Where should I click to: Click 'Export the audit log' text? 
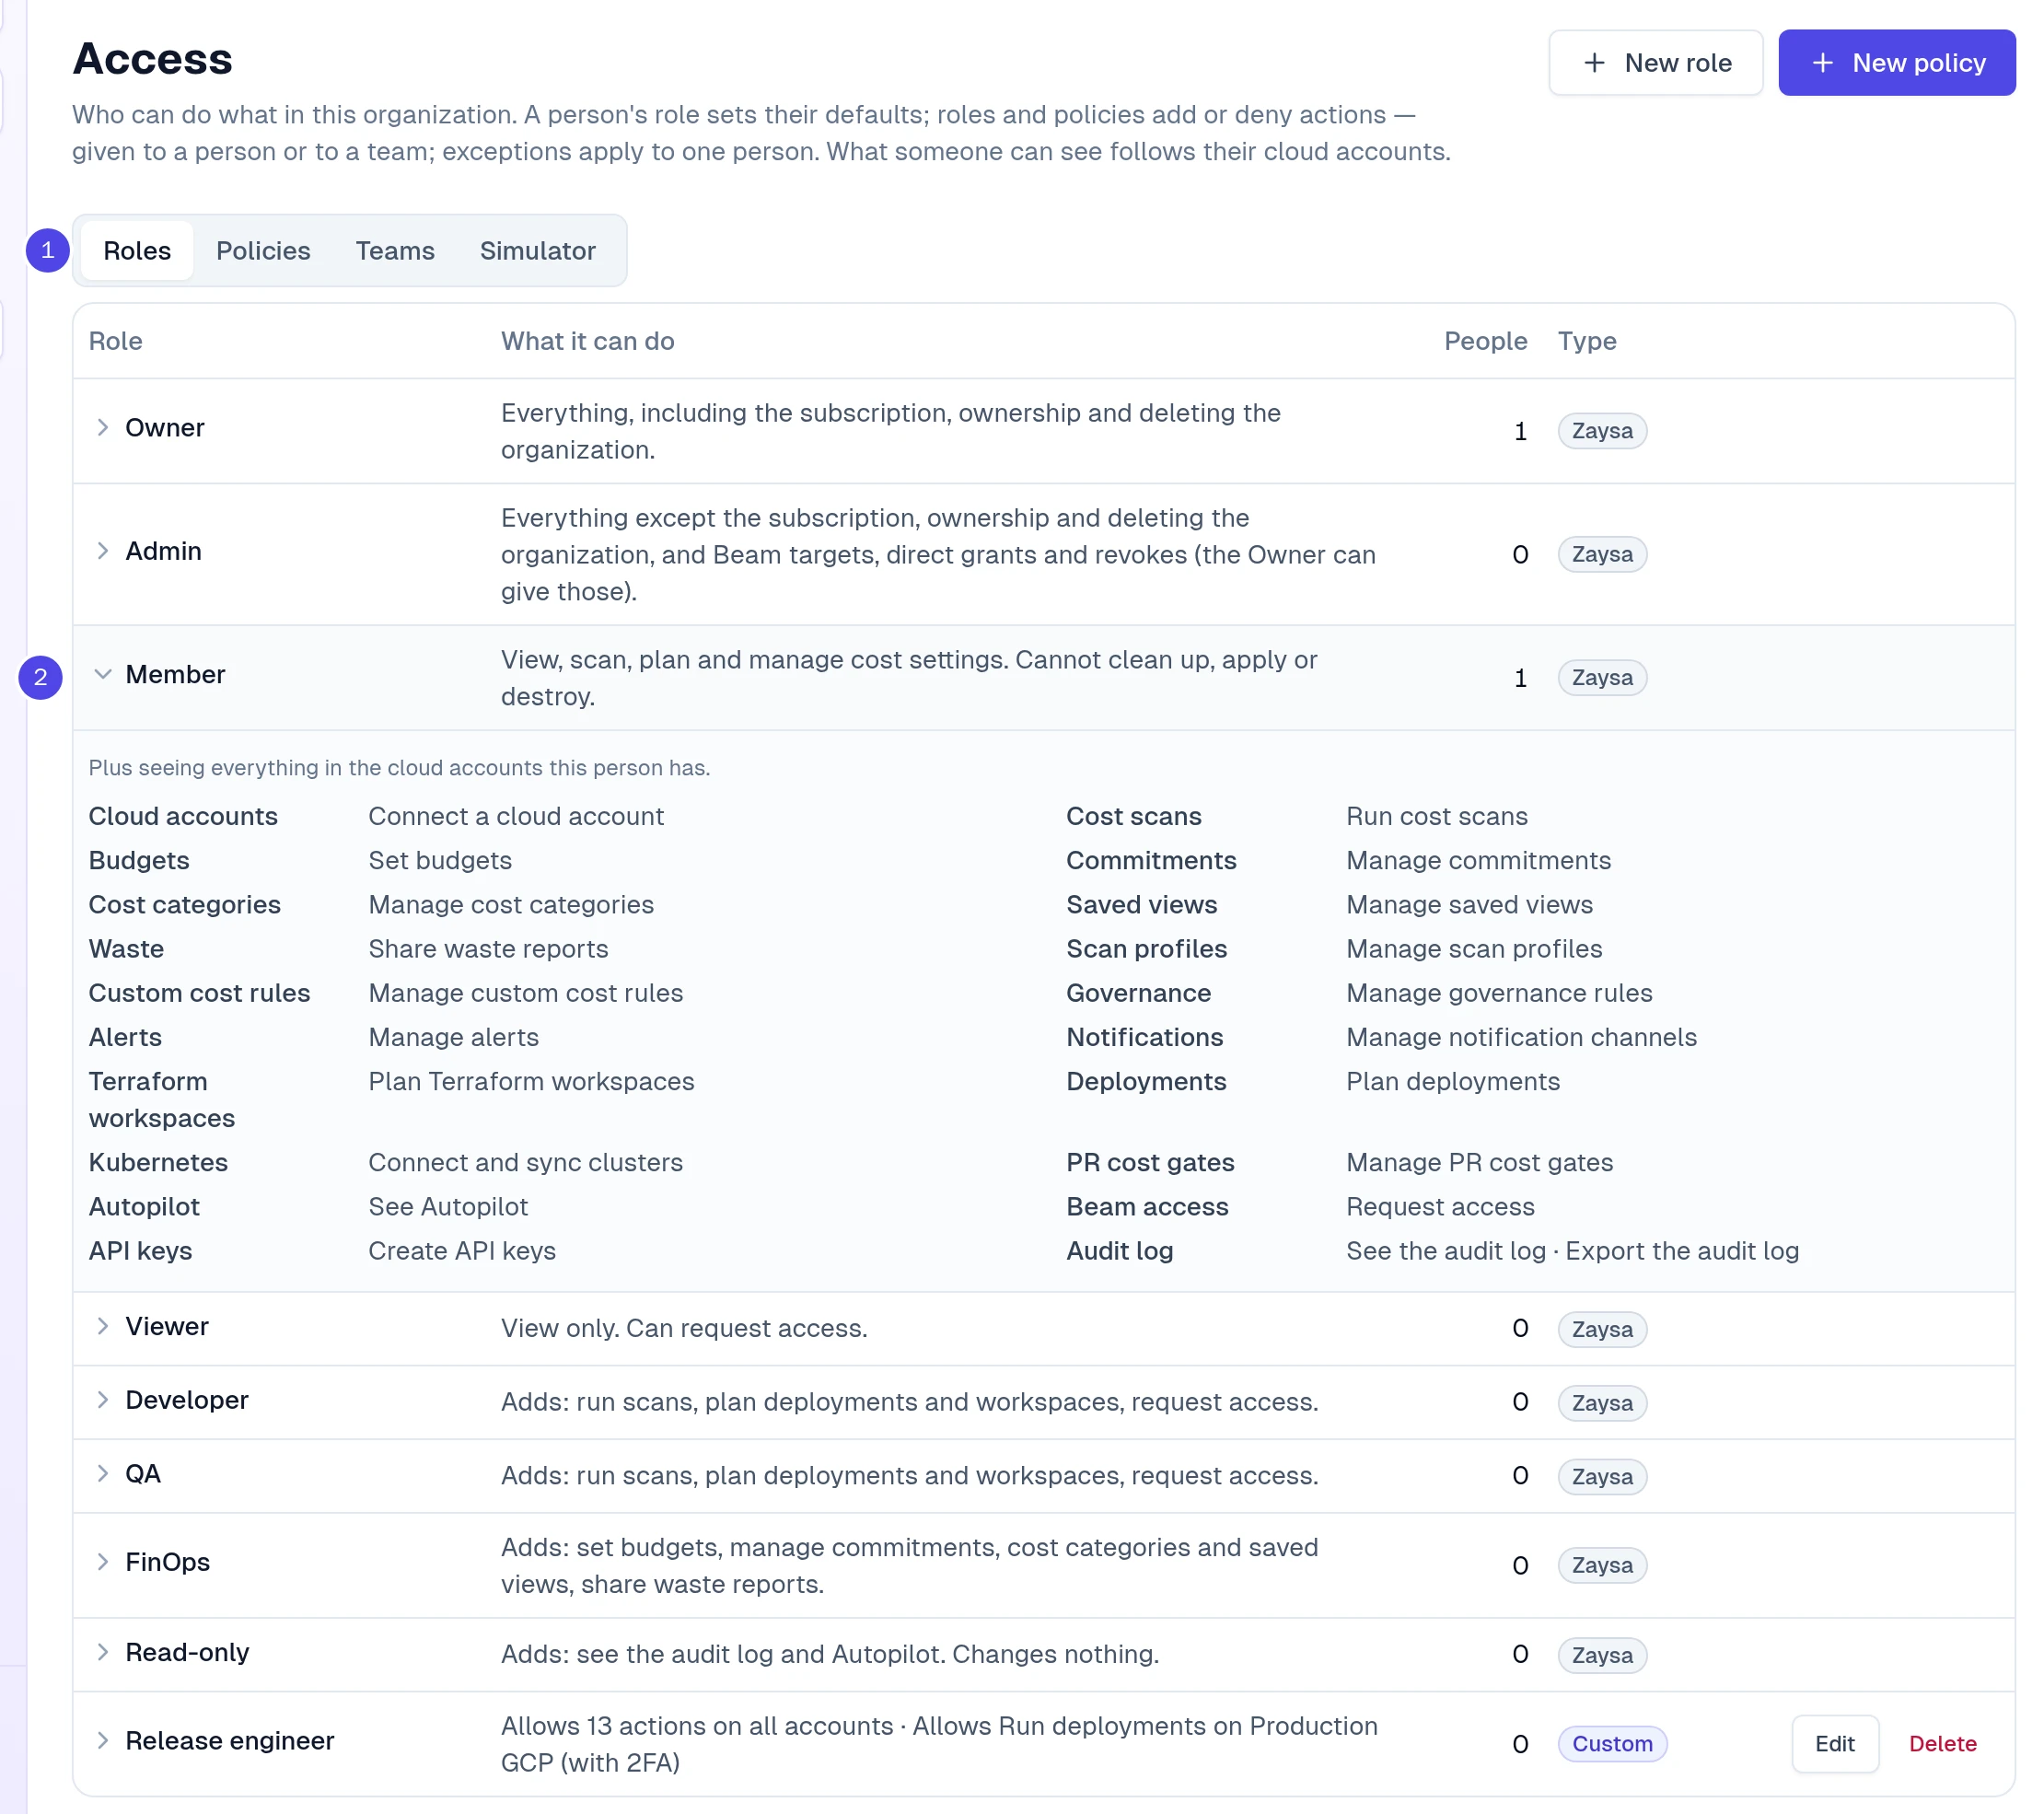click(x=1682, y=1252)
